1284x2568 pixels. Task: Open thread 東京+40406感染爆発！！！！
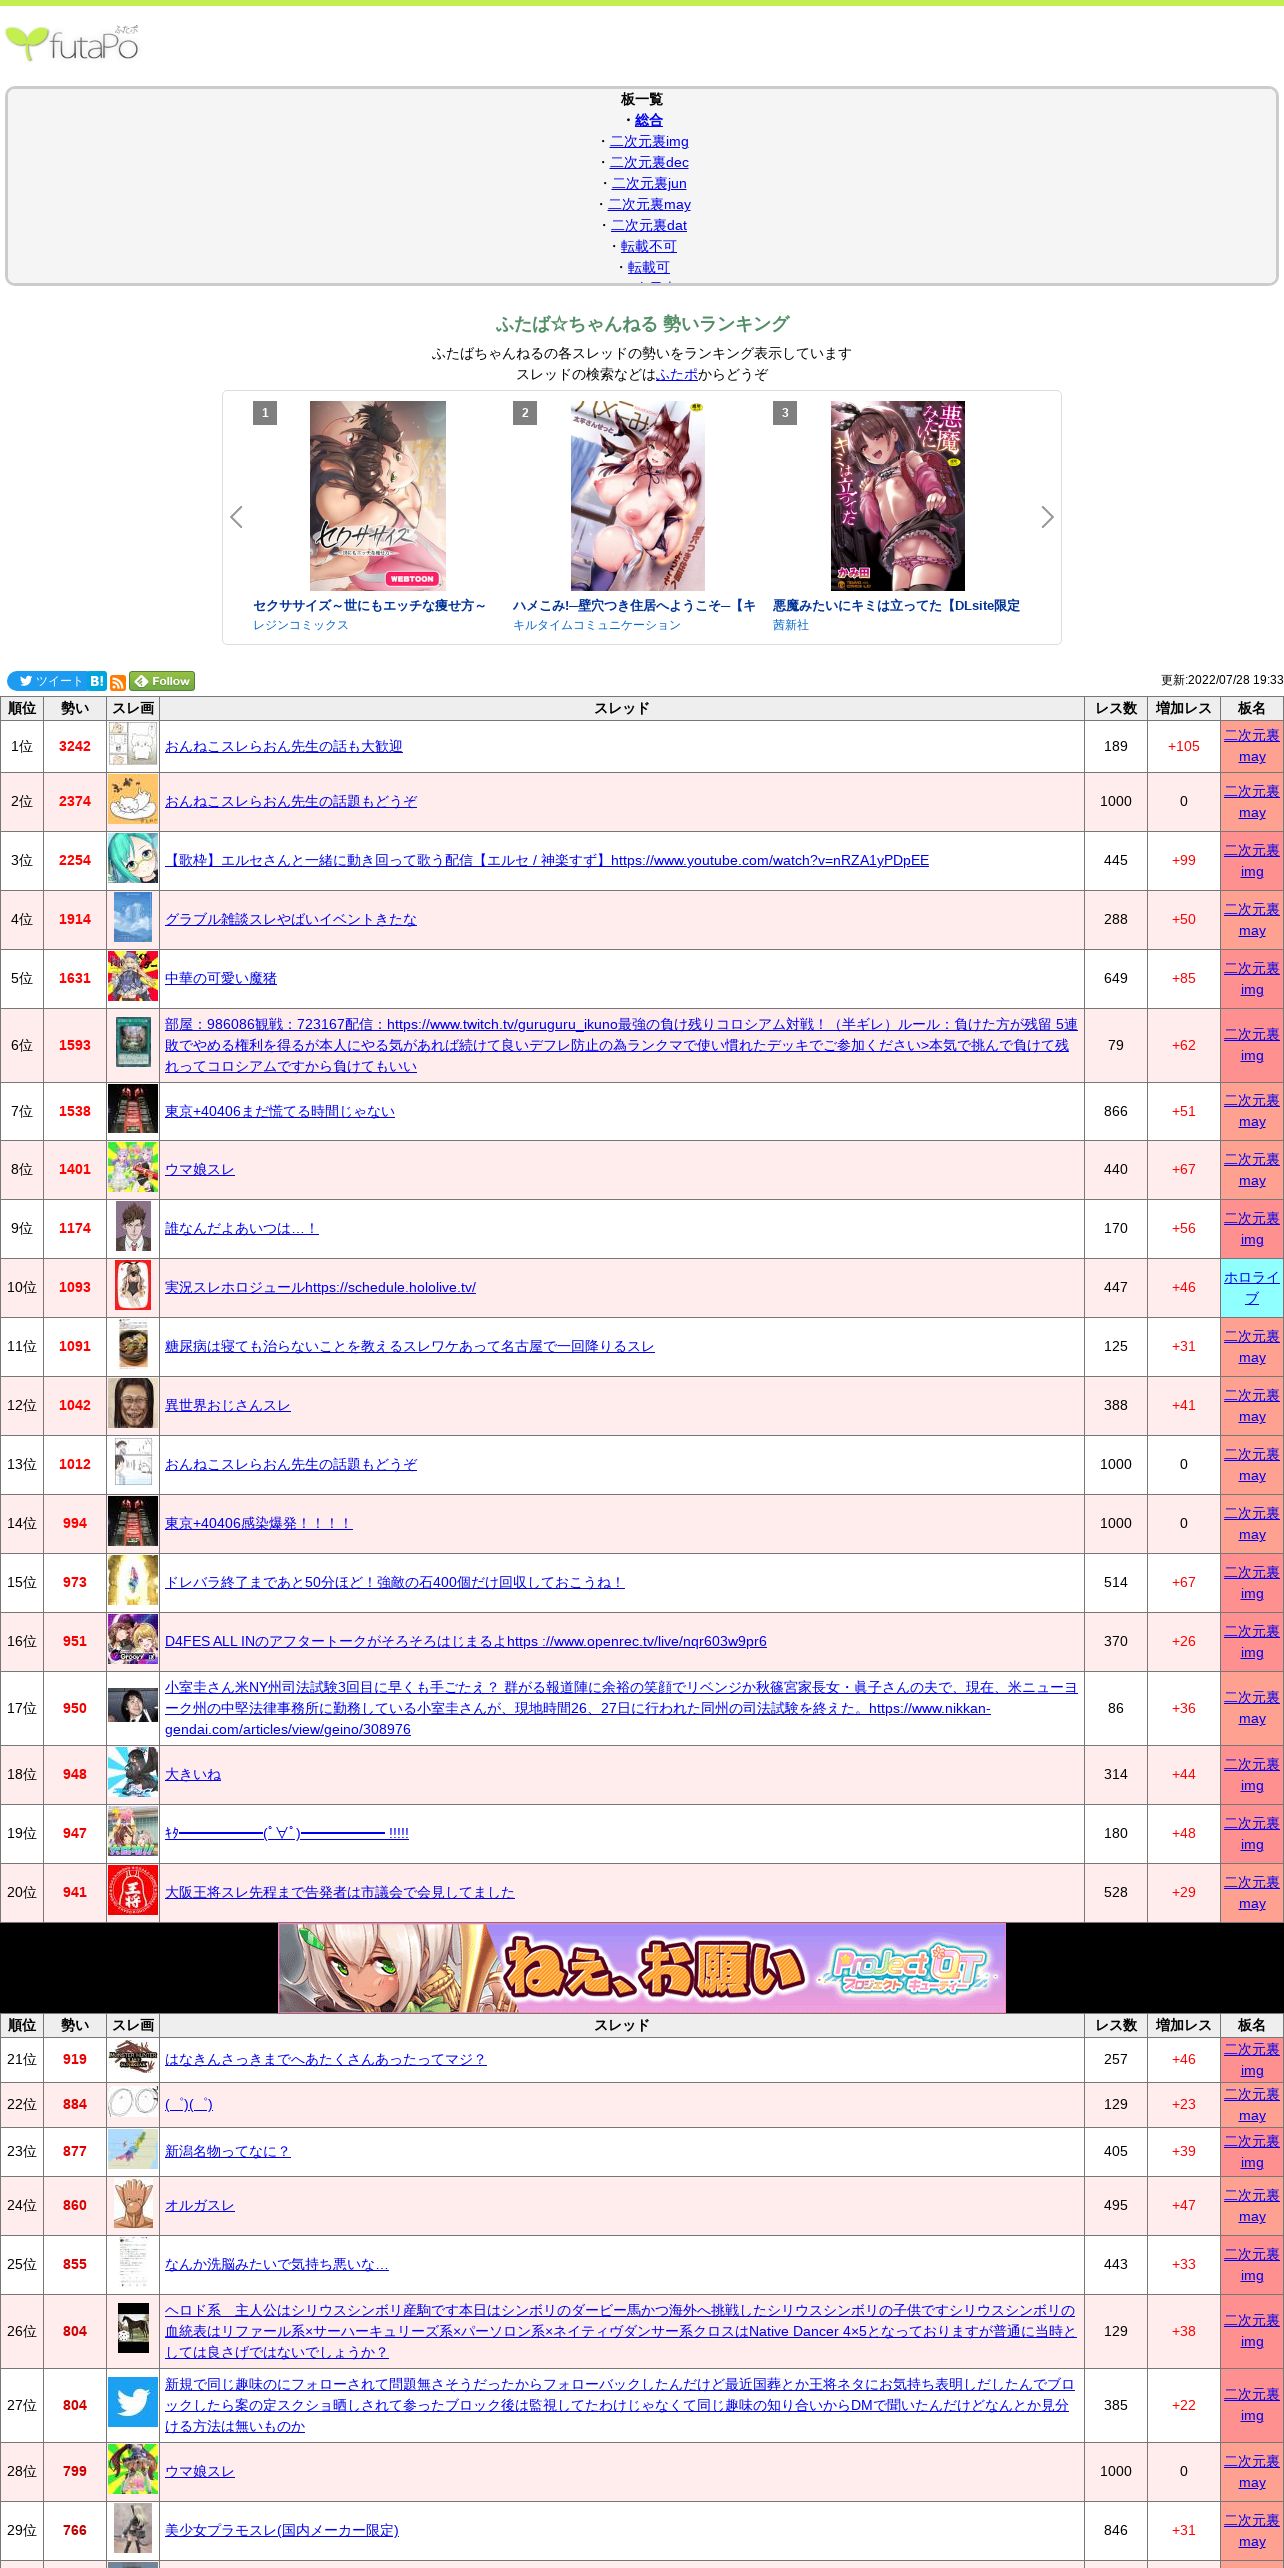pos(259,1523)
